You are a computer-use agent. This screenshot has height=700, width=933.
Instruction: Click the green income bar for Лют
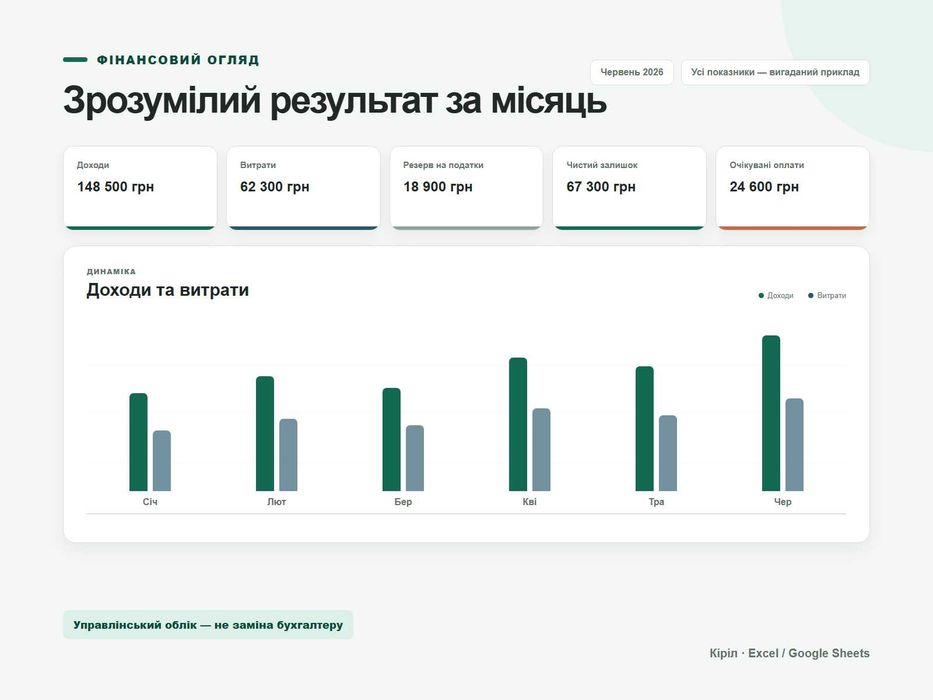pyautogui.click(x=265, y=433)
